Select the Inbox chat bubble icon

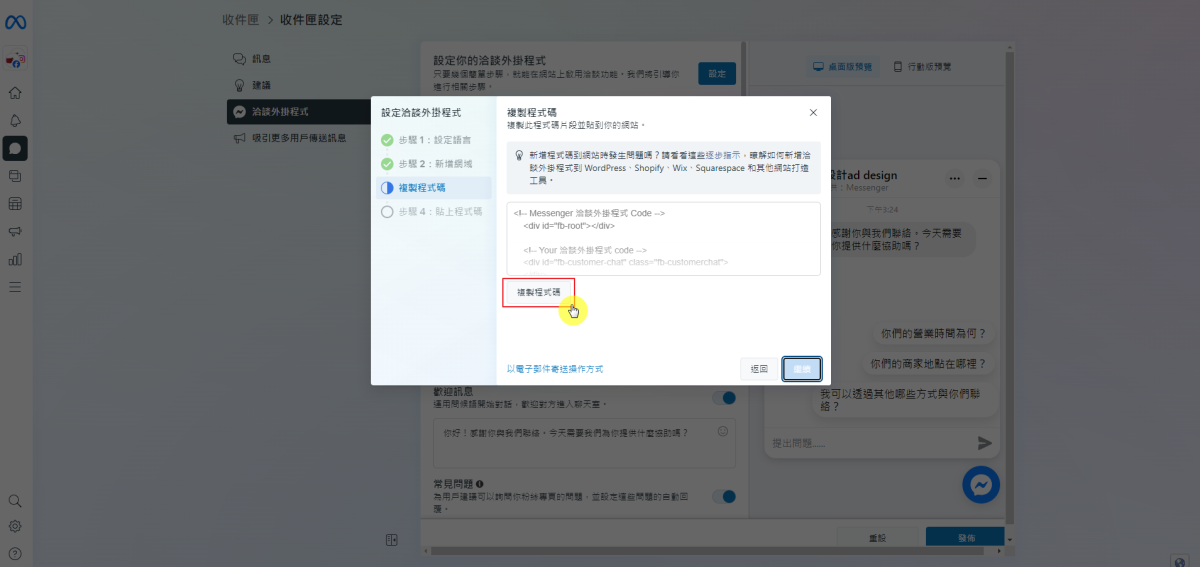coord(15,148)
